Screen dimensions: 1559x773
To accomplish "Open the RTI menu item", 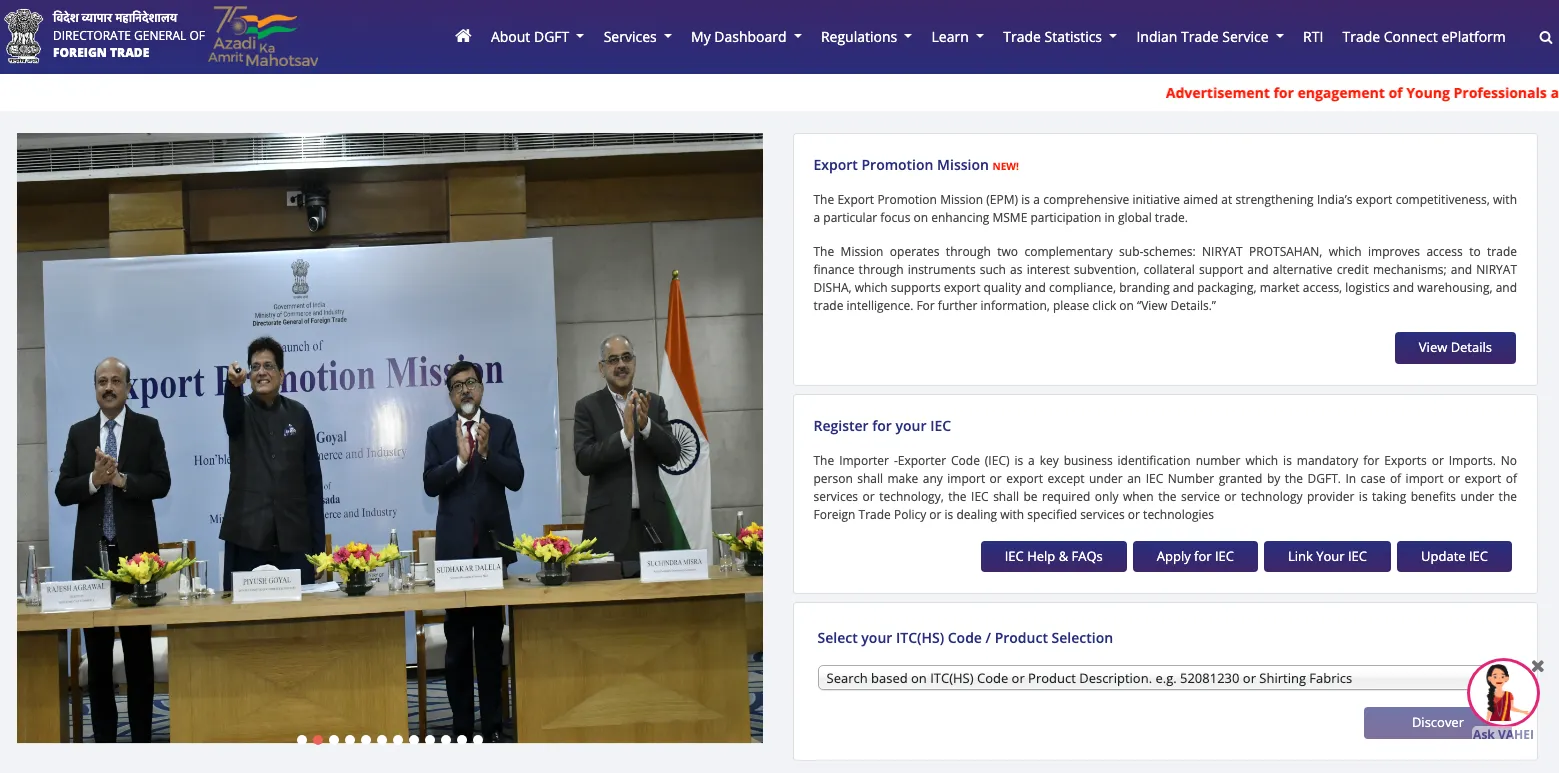I will [x=1313, y=37].
